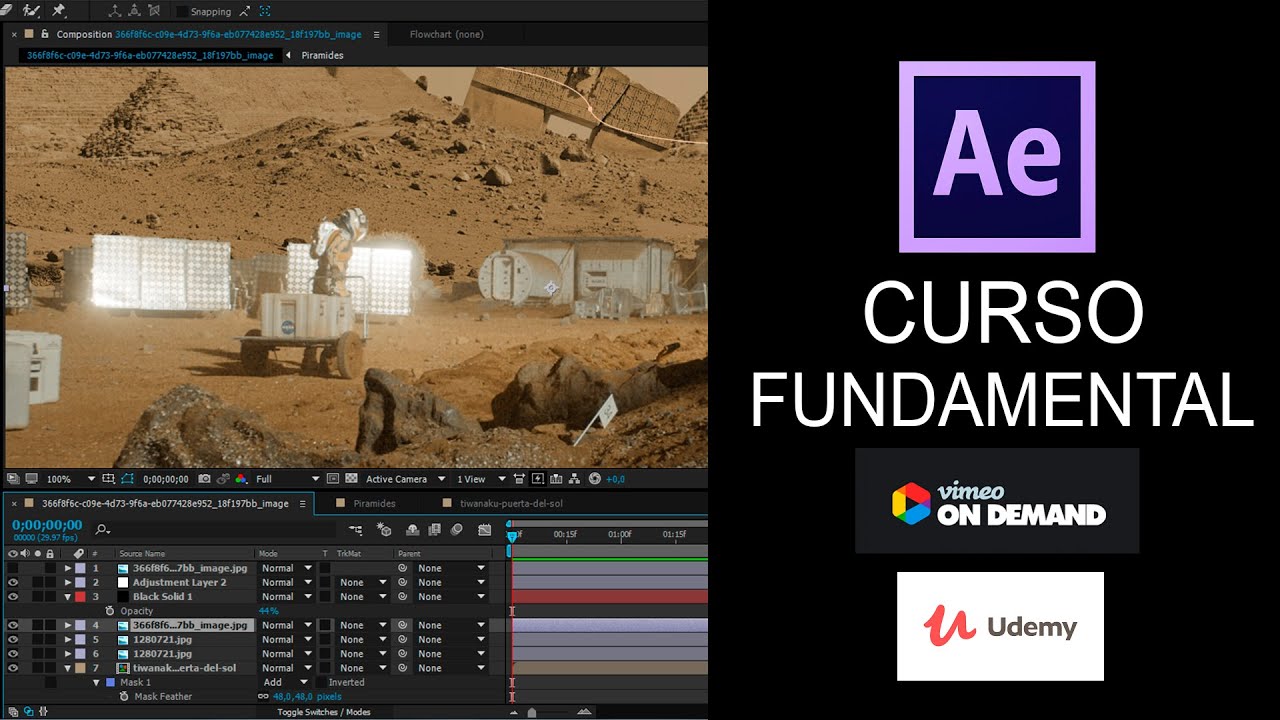Select the 366f8f6c…18f197bb_image timeline tab
Image resolution: width=1280 pixels, height=720 pixels.
163,503
